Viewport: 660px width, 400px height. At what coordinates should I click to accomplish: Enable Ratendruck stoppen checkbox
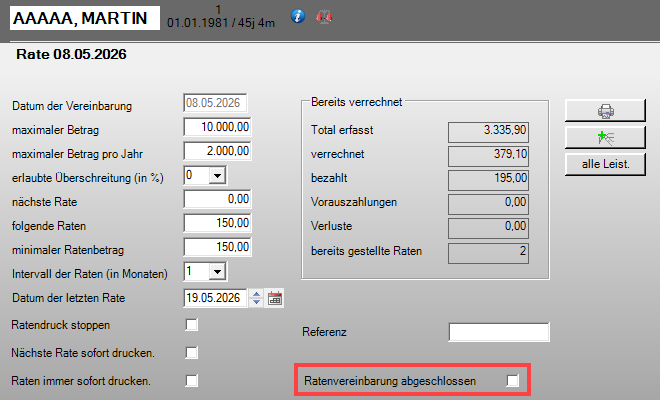pyautogui.click(x=192, y=325)
